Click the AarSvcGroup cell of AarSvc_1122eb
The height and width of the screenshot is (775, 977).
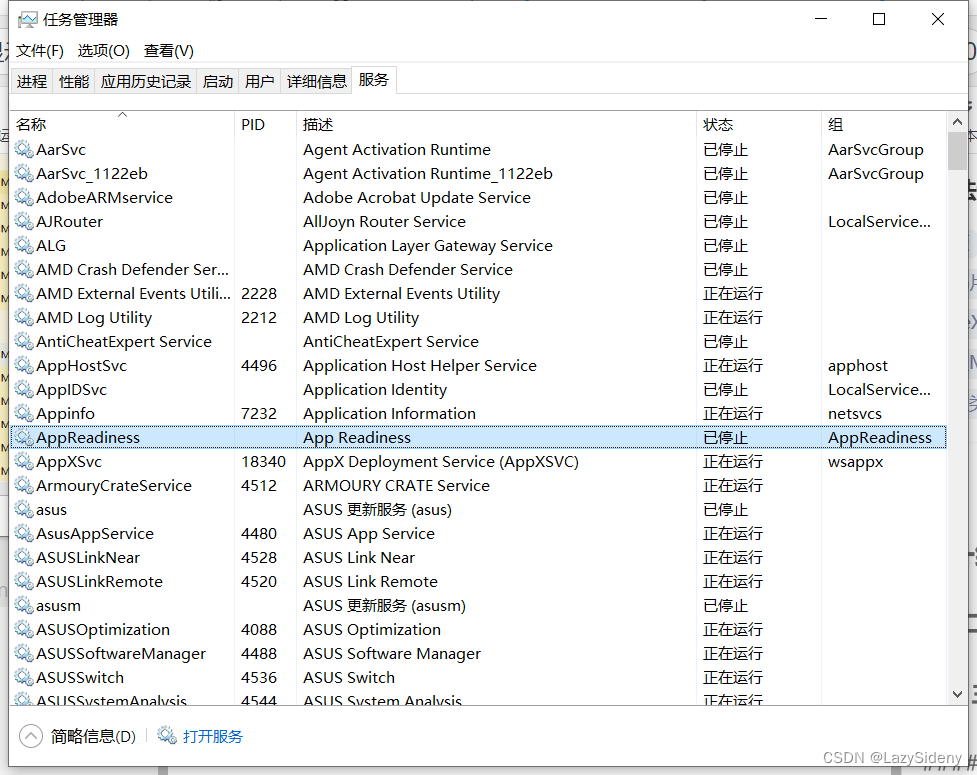click(x=875, y=174)
